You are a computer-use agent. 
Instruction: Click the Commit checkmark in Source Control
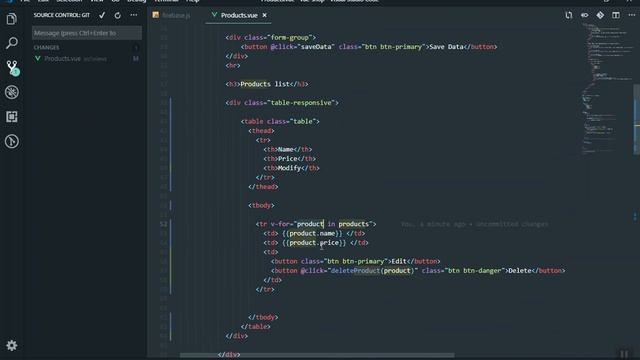click(x=102, y=15)
